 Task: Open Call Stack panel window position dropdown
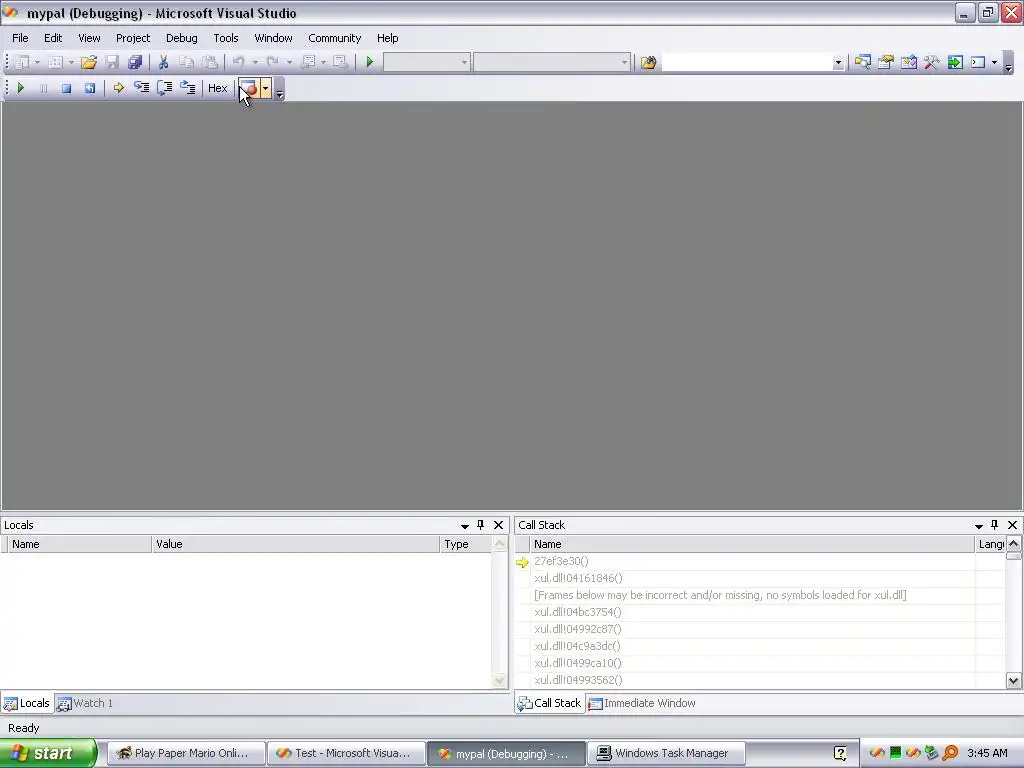(x=979, y=526)
